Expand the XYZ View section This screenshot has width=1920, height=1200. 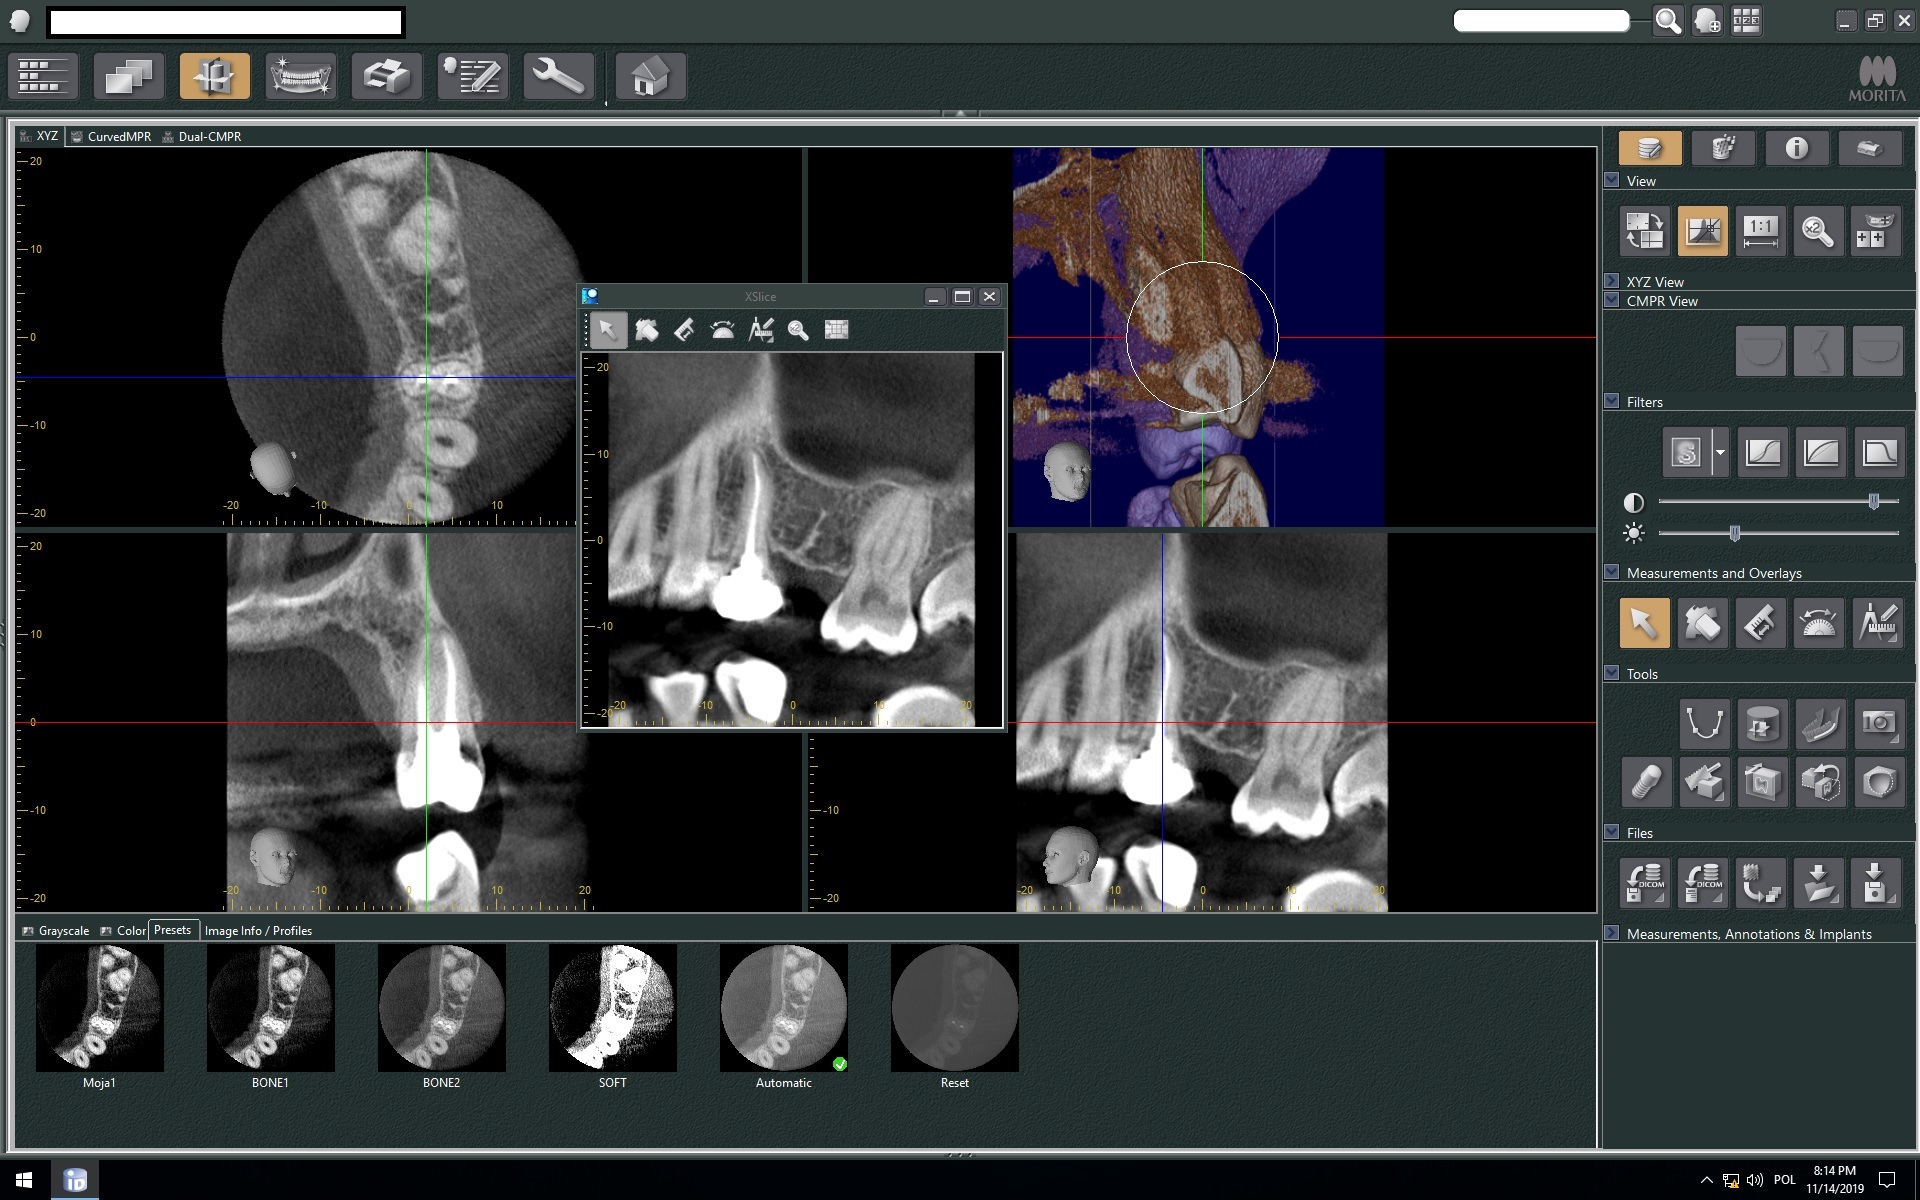coord(1612,281)
